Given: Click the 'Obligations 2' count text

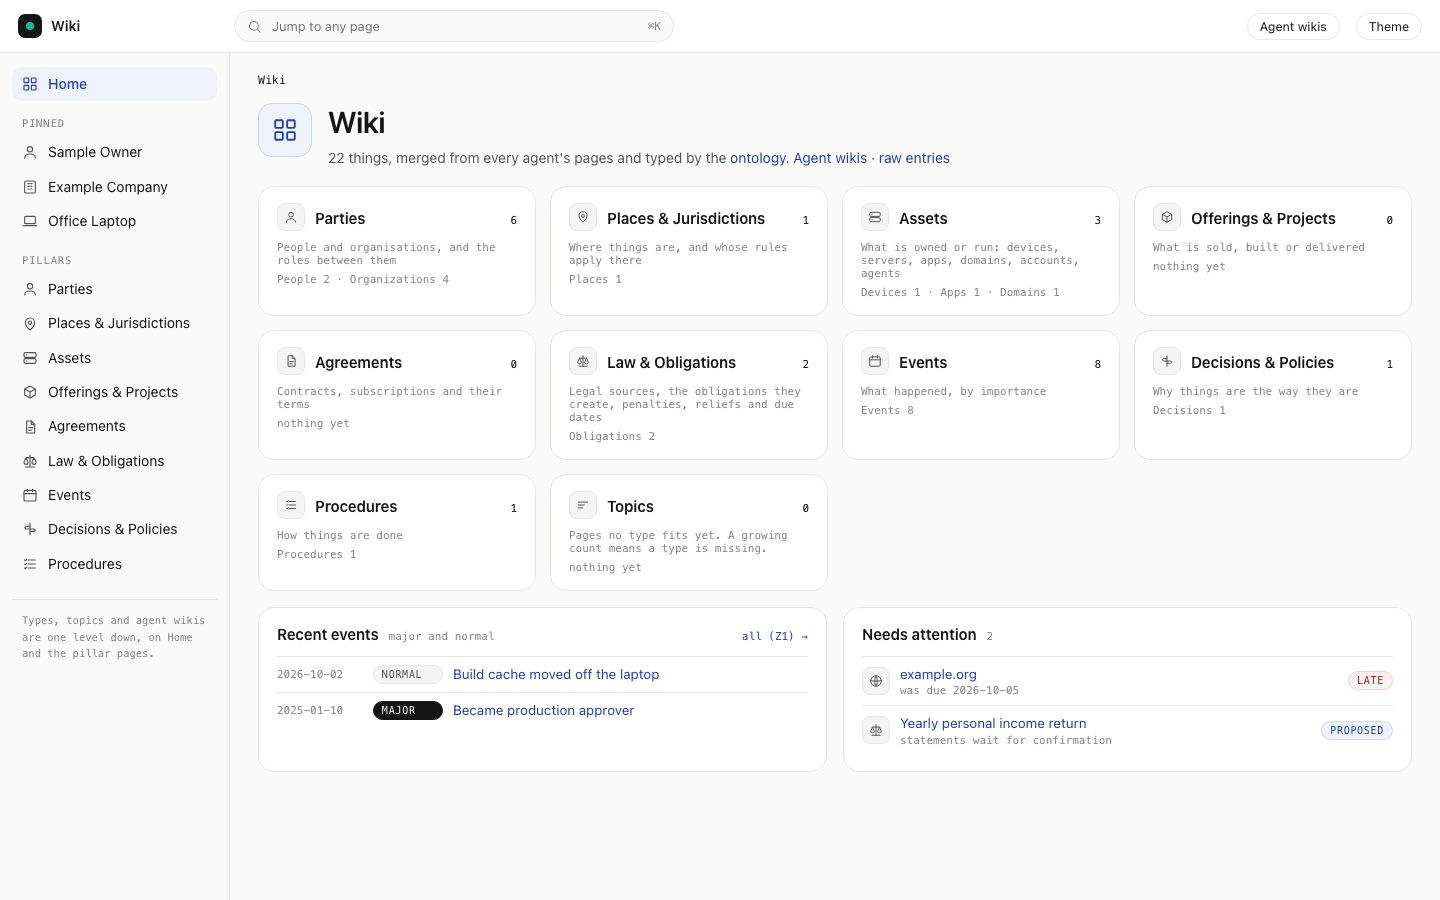Looking at the screenshot, I should [612, 436].
